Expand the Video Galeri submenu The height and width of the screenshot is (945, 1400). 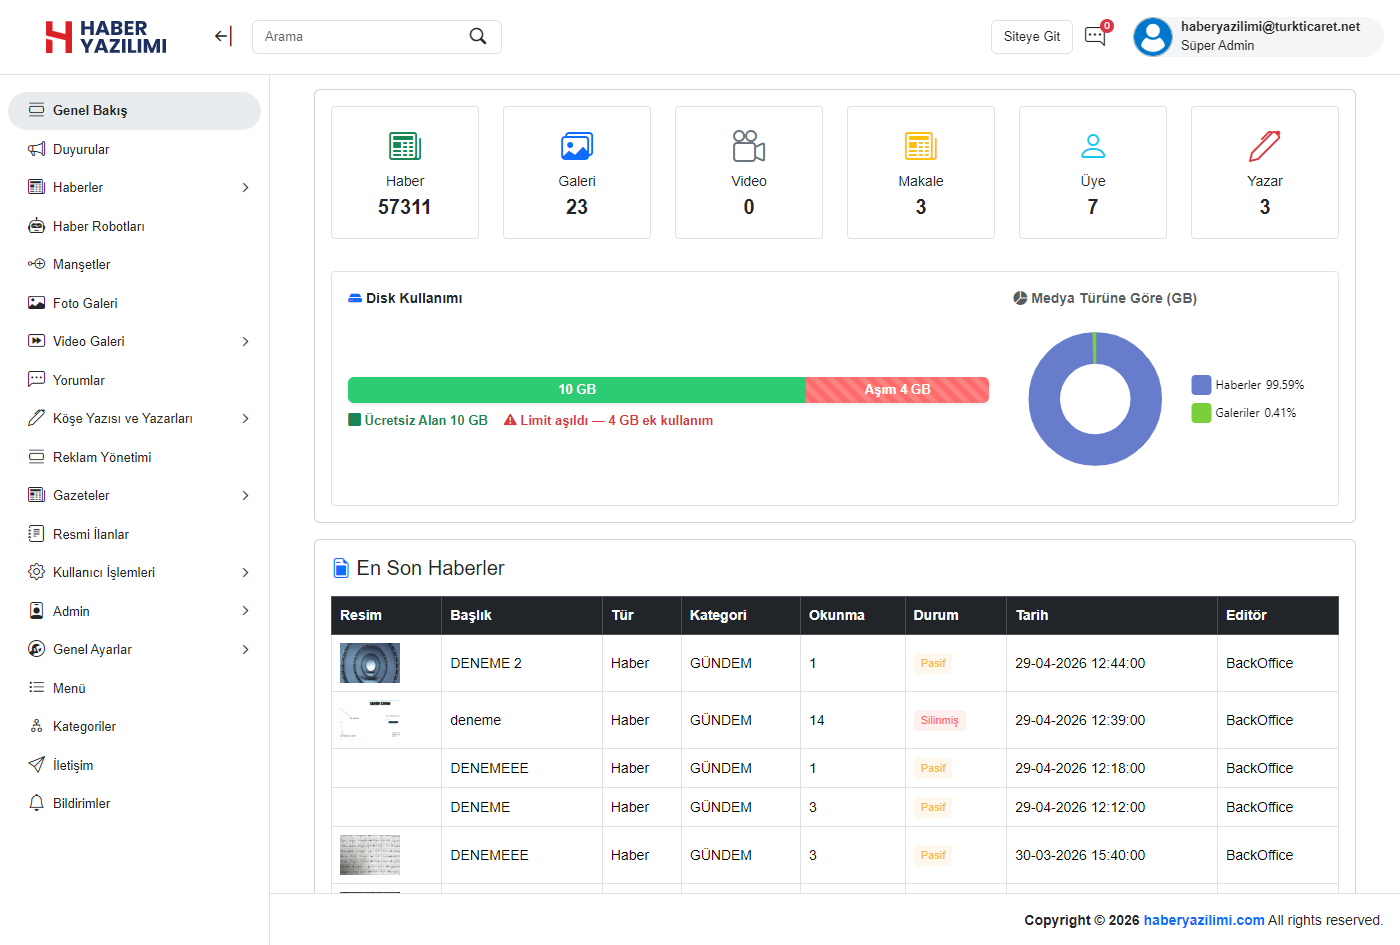(245, 342)
